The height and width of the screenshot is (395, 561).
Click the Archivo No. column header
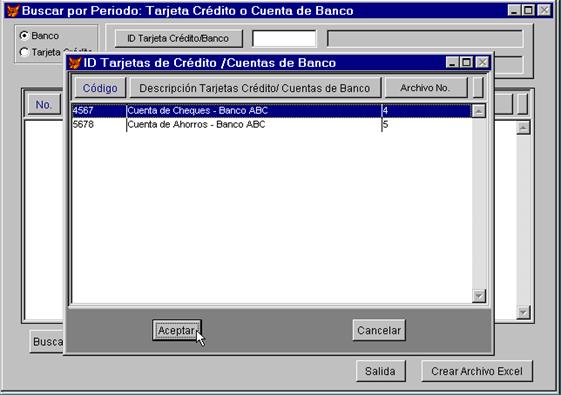click(425, 88)
